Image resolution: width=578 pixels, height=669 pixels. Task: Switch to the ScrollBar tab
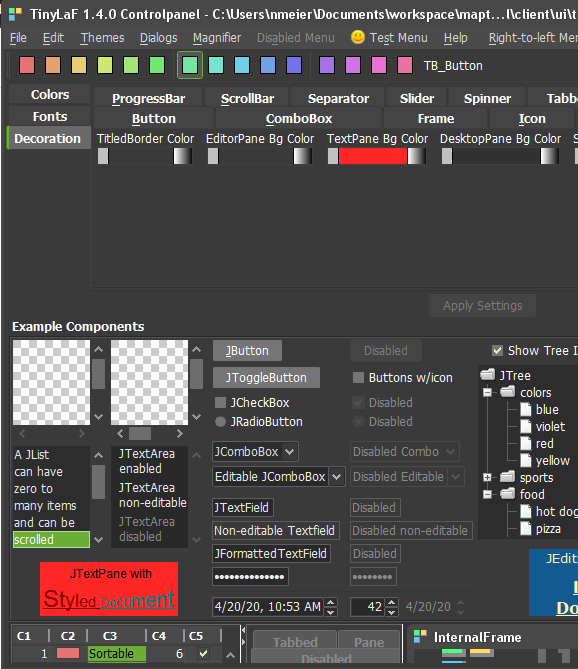[247, 98]
